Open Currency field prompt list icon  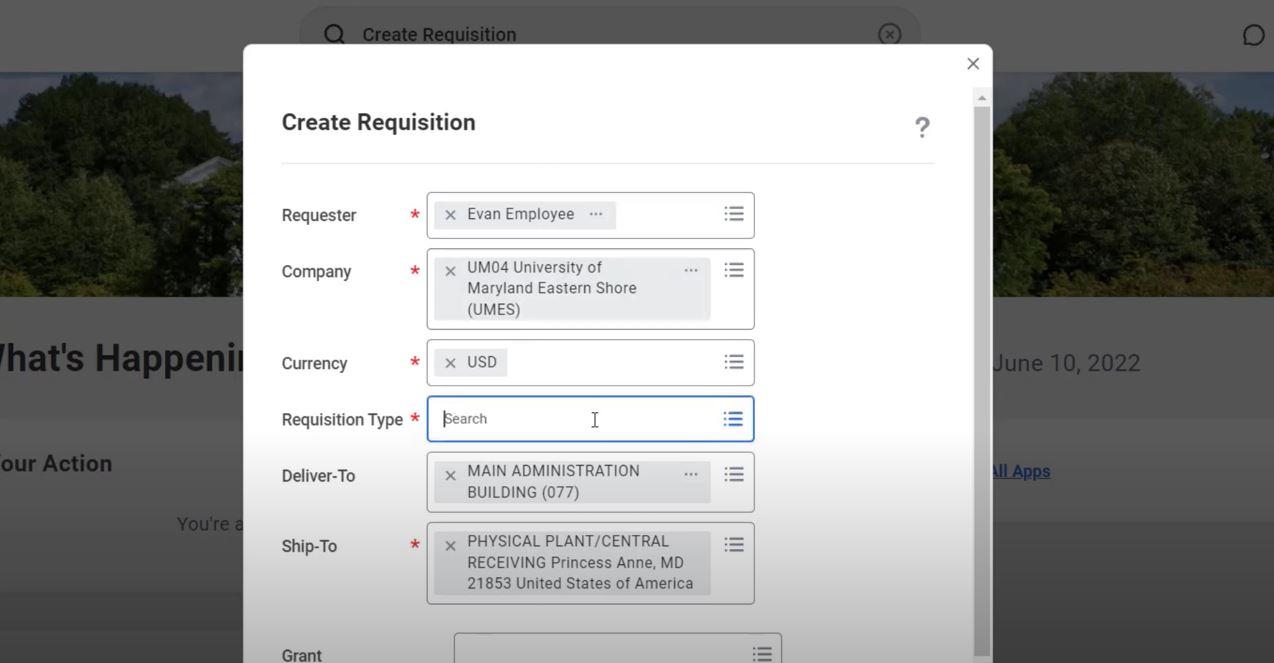pyautogui.click(x=733, y=362)
